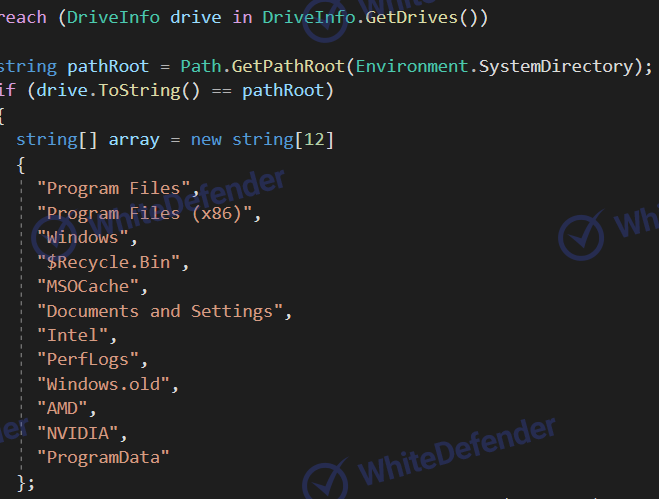Click the "Intel" string entry

pyautogui.click(x=72, y=335)
